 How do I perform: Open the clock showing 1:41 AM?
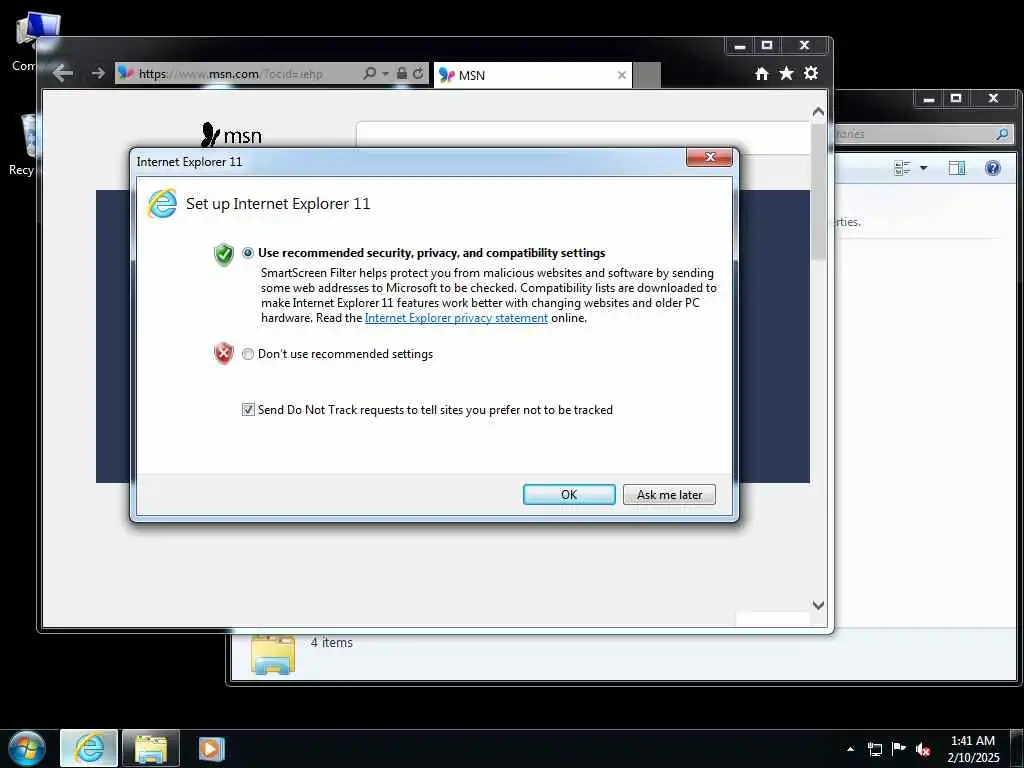[x=973, y=748]
